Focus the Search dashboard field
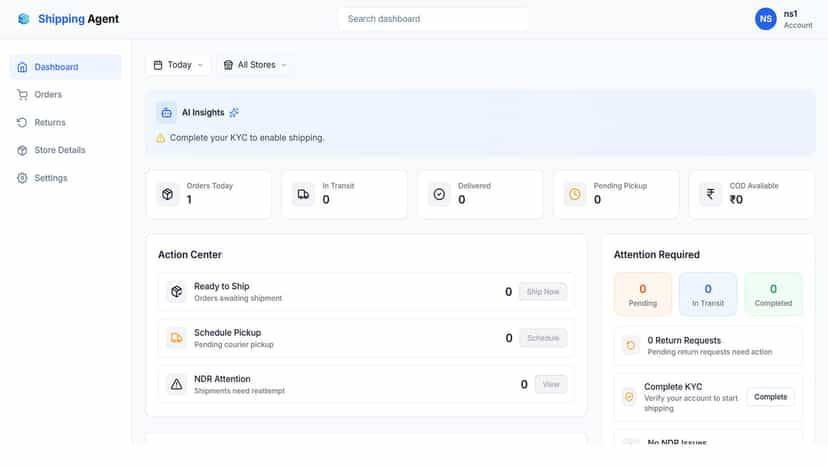The image size is (828, 466). [433, 19]
